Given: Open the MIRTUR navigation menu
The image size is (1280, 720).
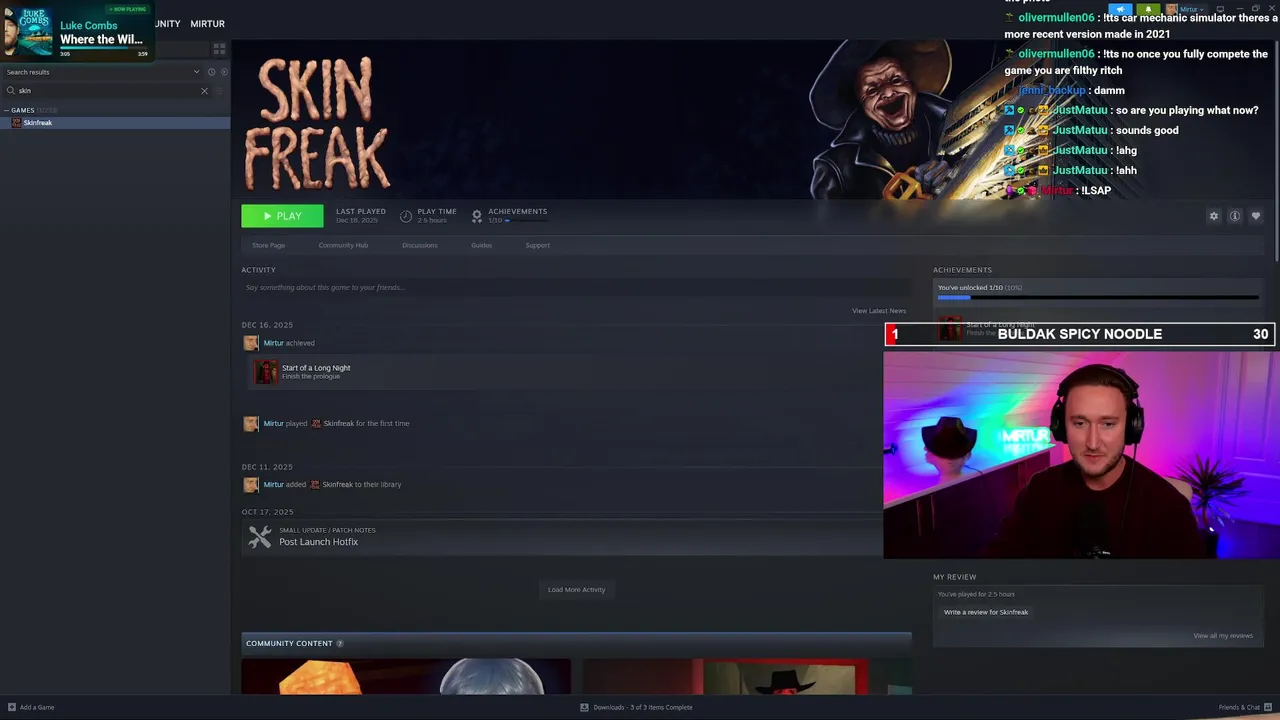Looking at the screenshot, I should click(208, 24).
